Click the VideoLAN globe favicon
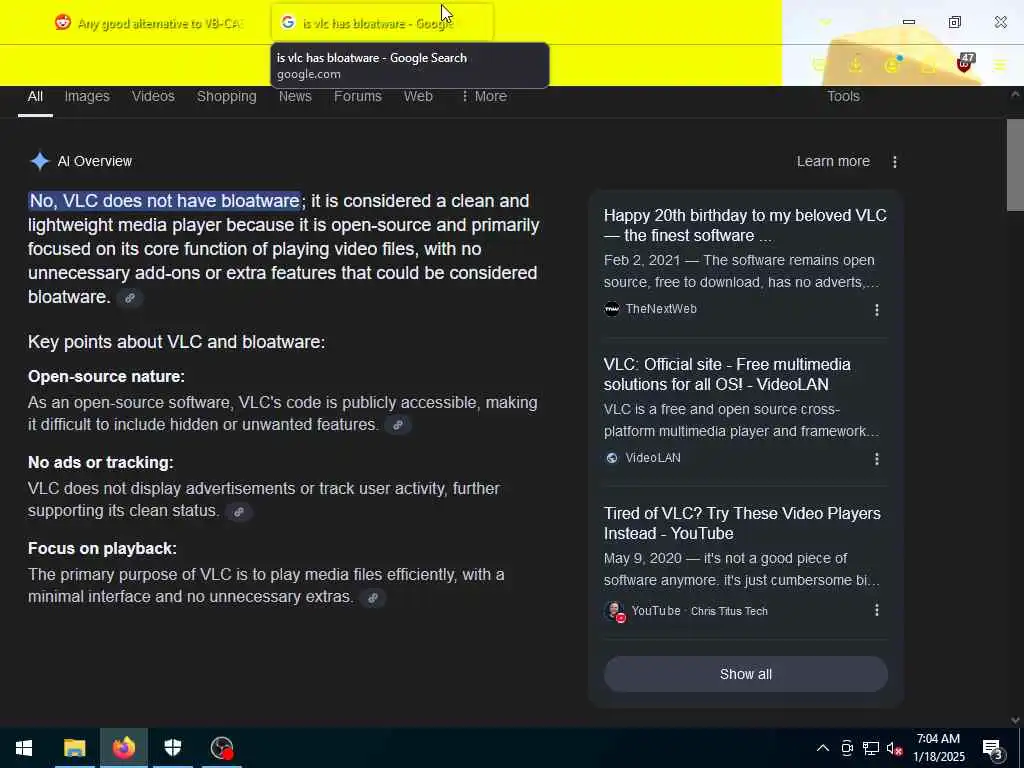This screenshot has height=768, width=1024. (612, 458)
